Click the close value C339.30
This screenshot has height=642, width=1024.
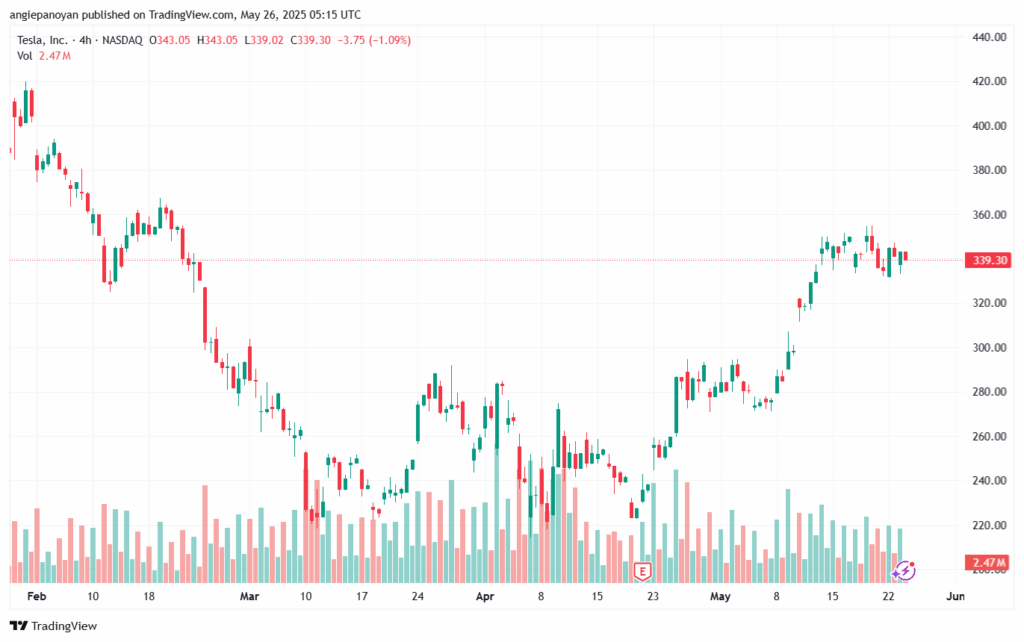(310, 40)
